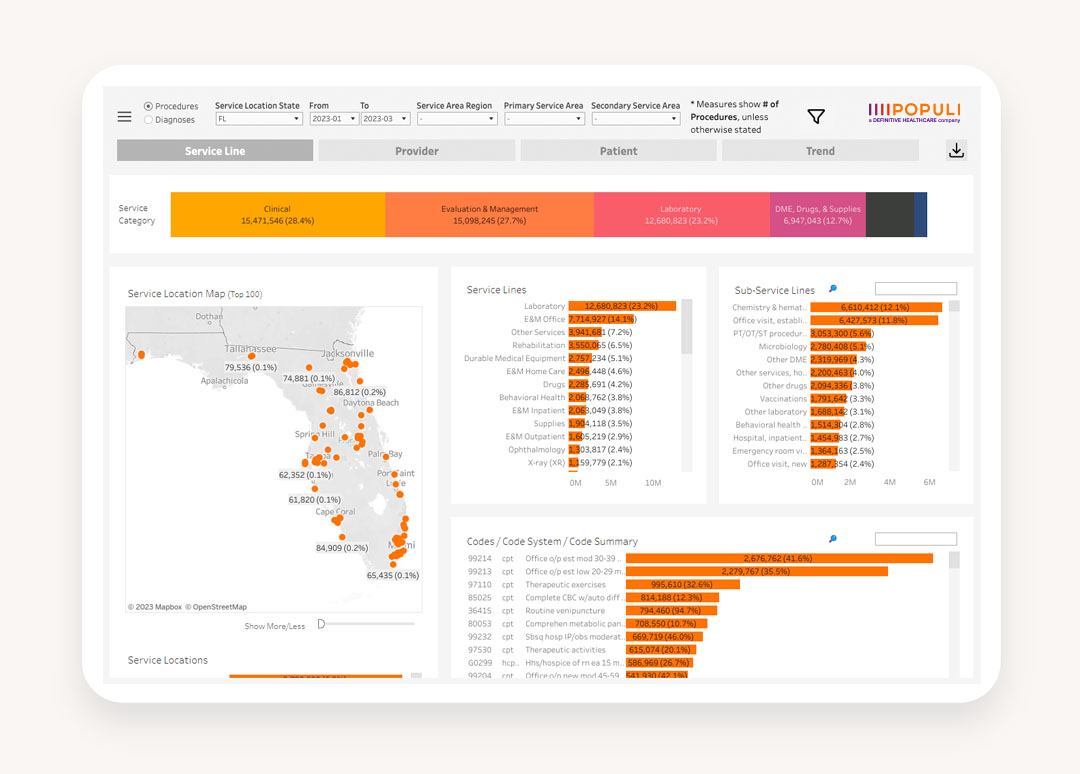This screenshot has height=774, width=1080.
Task: Select the DME, Drugs, & Supplies segment
Action: tap(818, 215)
